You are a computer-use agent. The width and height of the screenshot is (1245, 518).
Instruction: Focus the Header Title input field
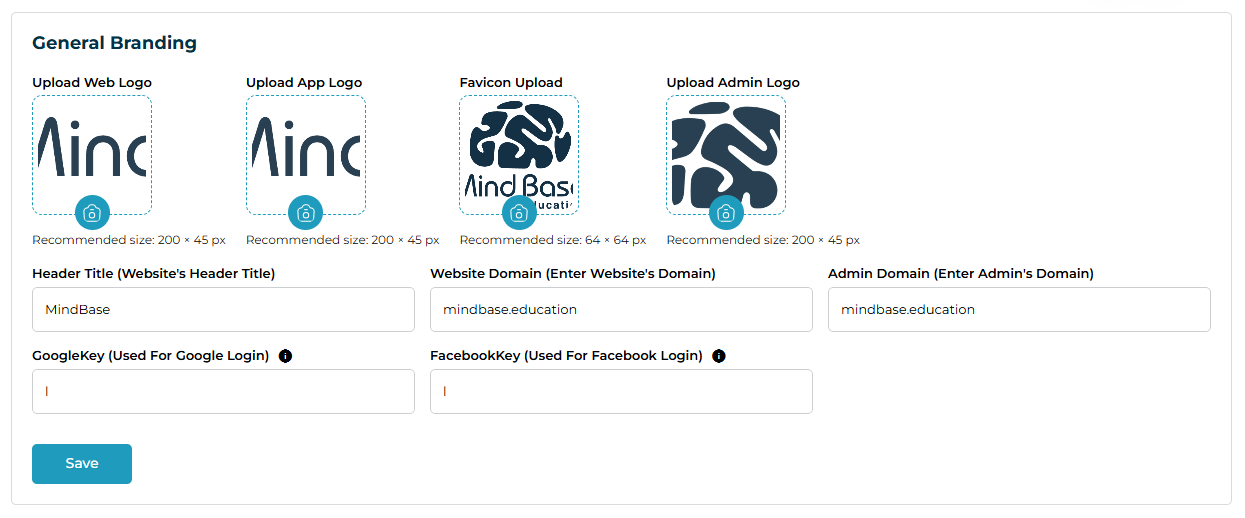(223, 310)
